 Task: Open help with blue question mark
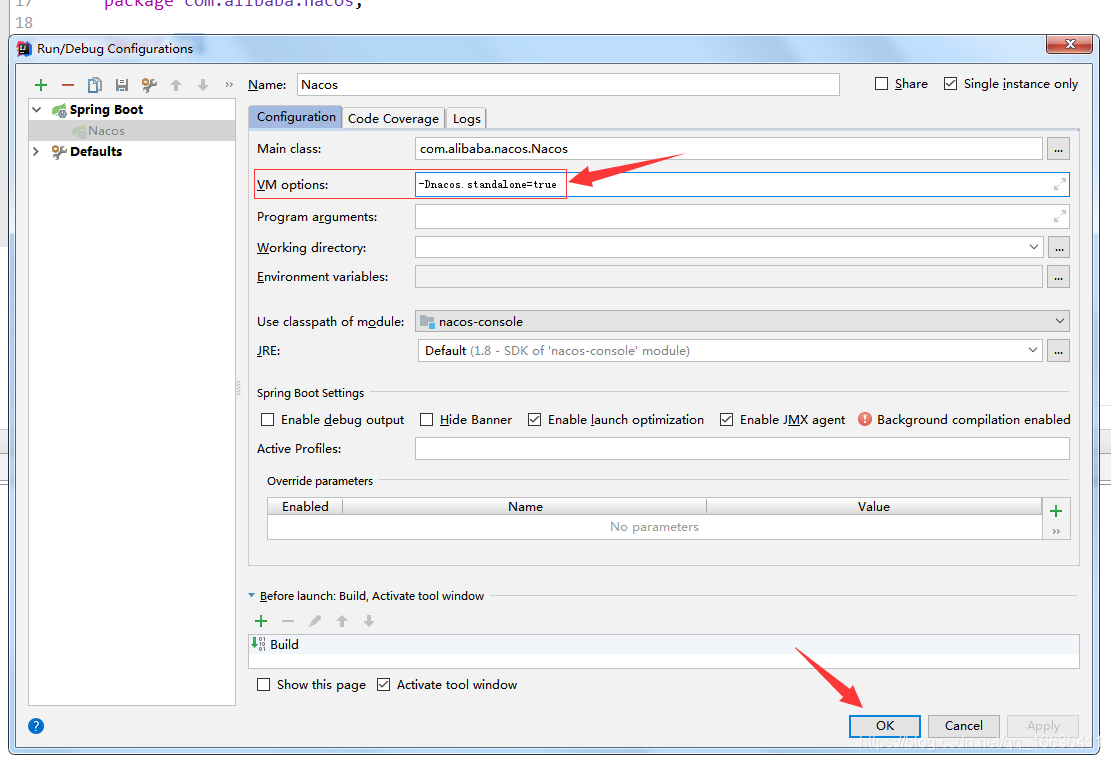tap(36, 726)
